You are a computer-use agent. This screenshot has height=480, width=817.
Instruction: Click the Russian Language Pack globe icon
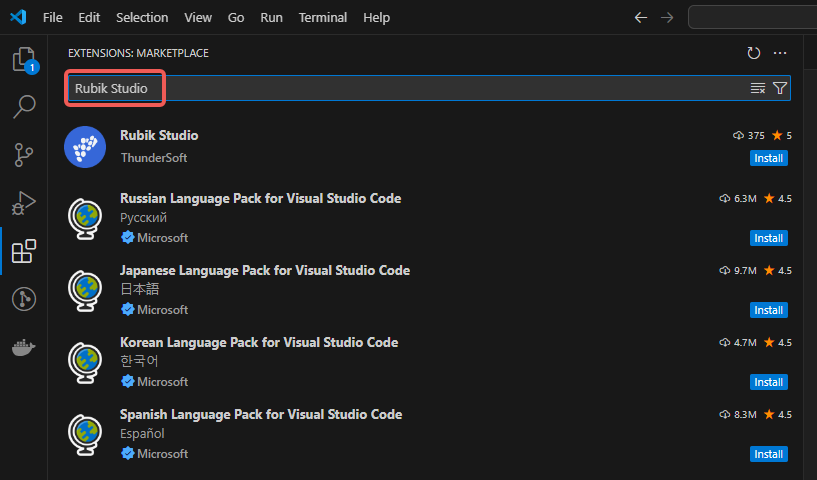coord(85,219)
